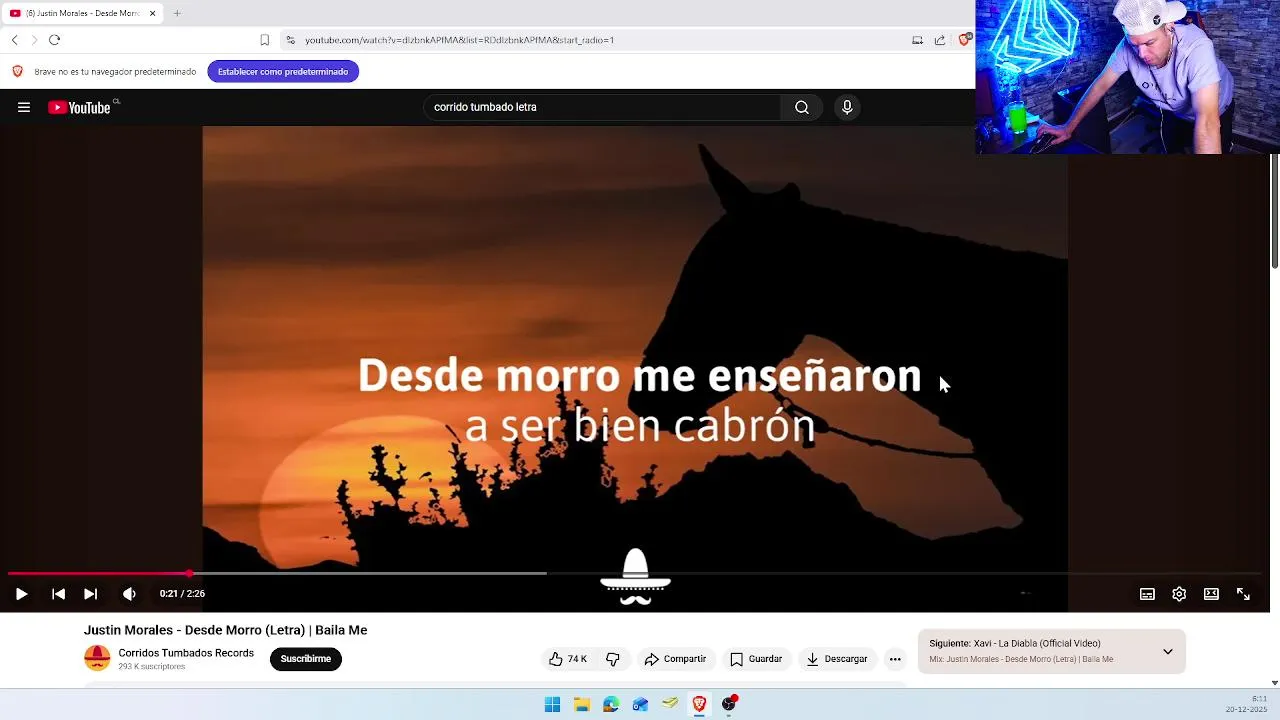Viewport: 1280px width, 720px height.
Task: Open site info icon in address bar
Action: click(x=290, y=40)
